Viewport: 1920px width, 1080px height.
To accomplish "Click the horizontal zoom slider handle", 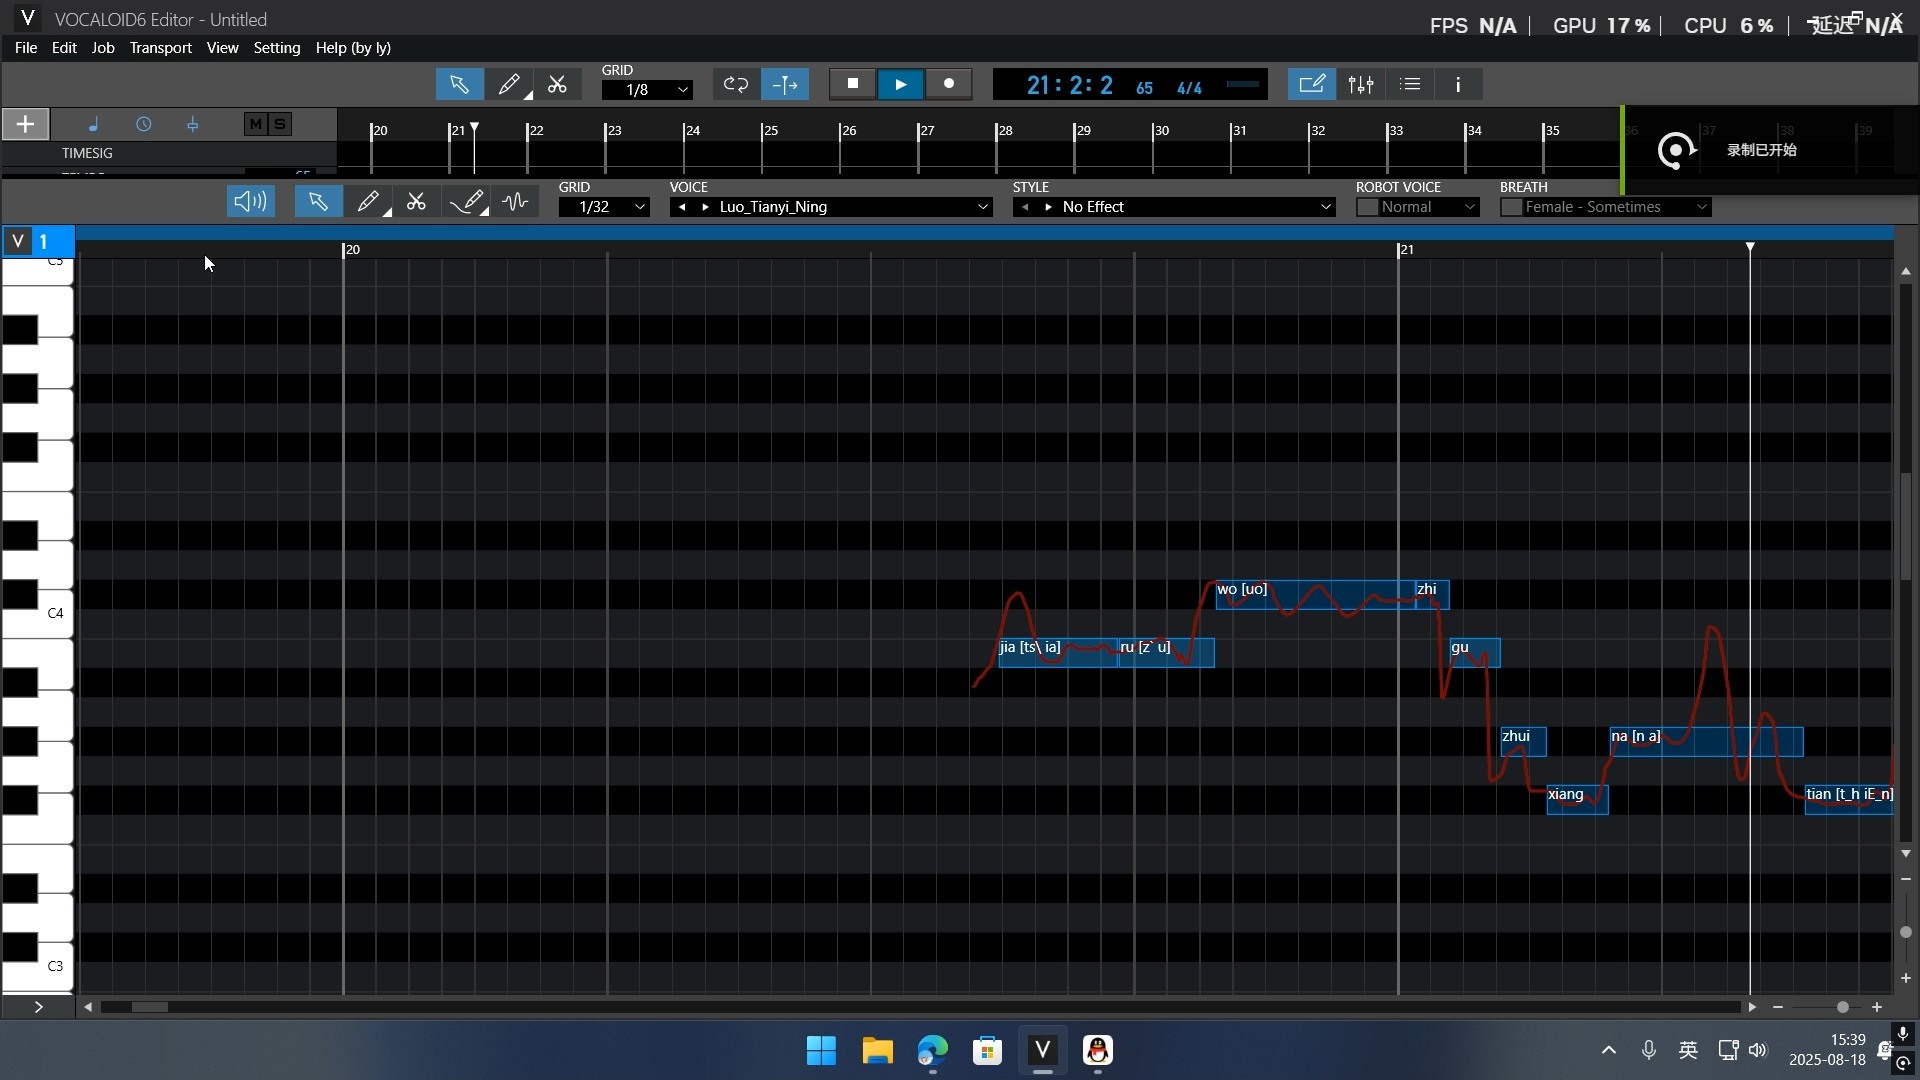I will click(1843, 1007).
